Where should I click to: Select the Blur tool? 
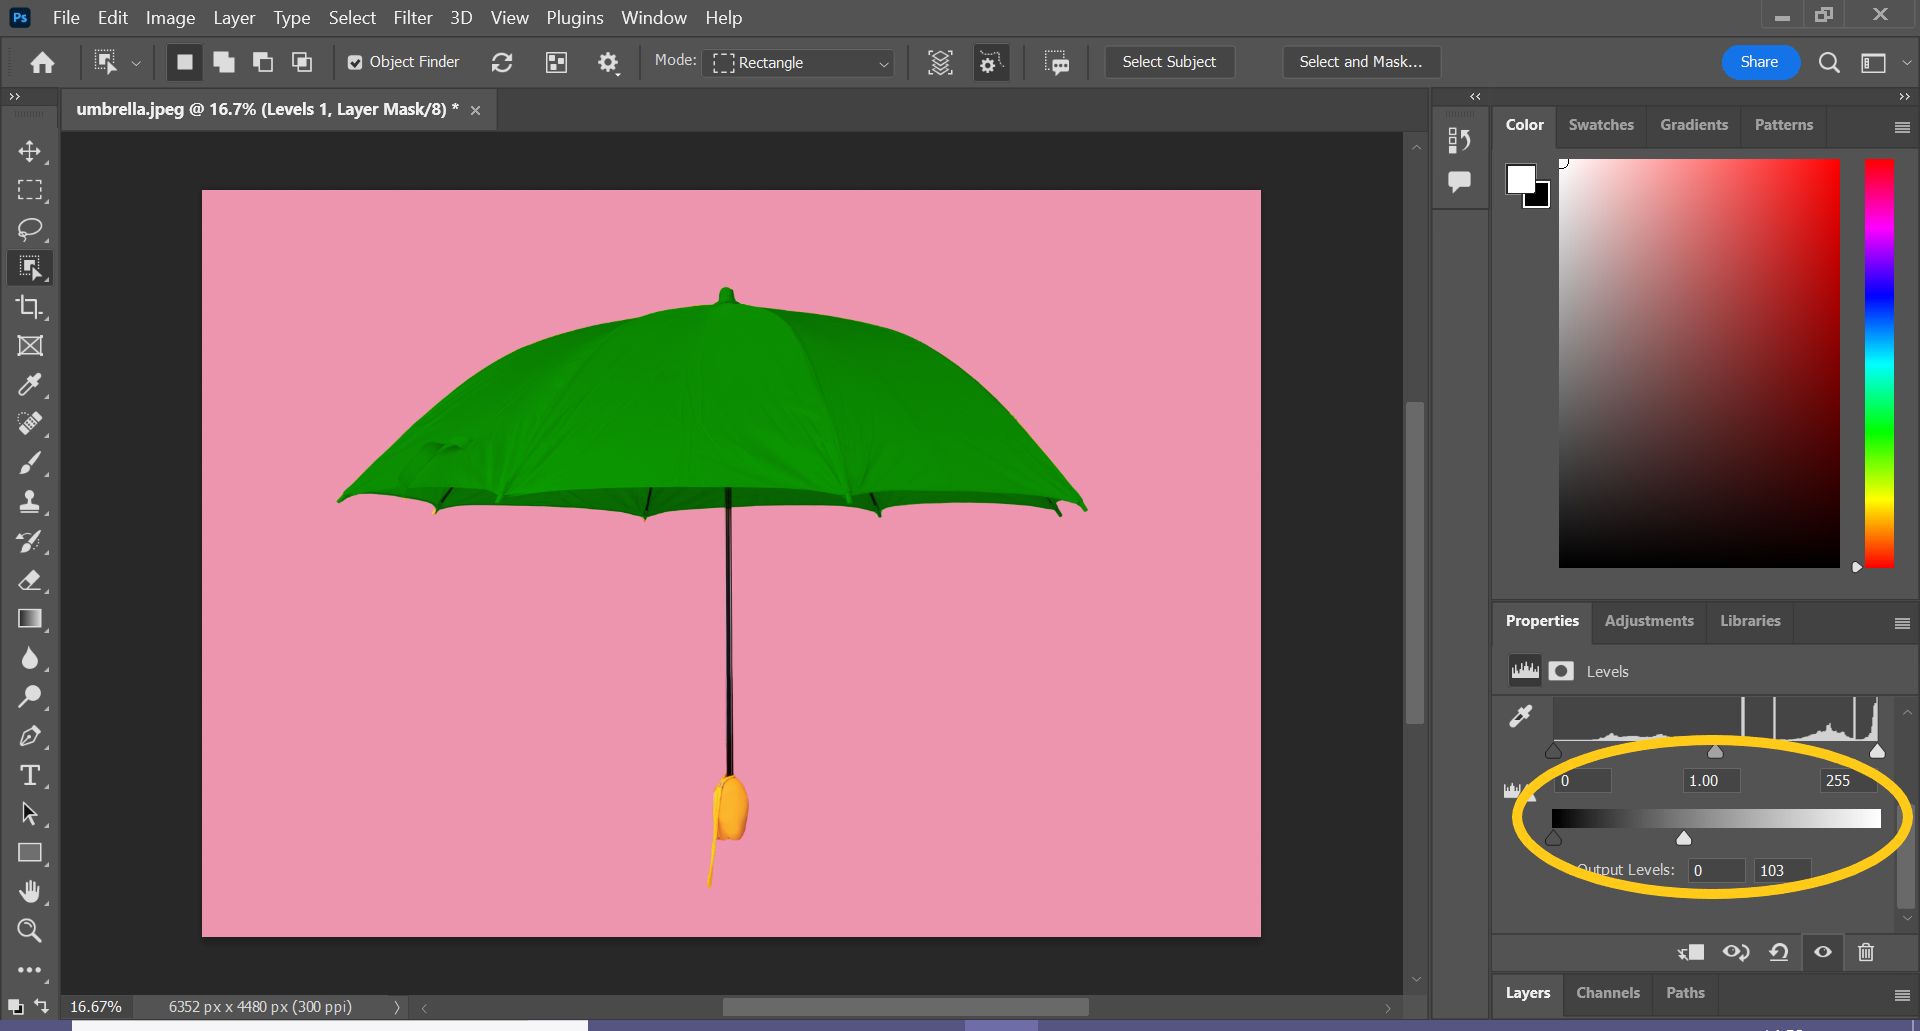click(30, 658)
